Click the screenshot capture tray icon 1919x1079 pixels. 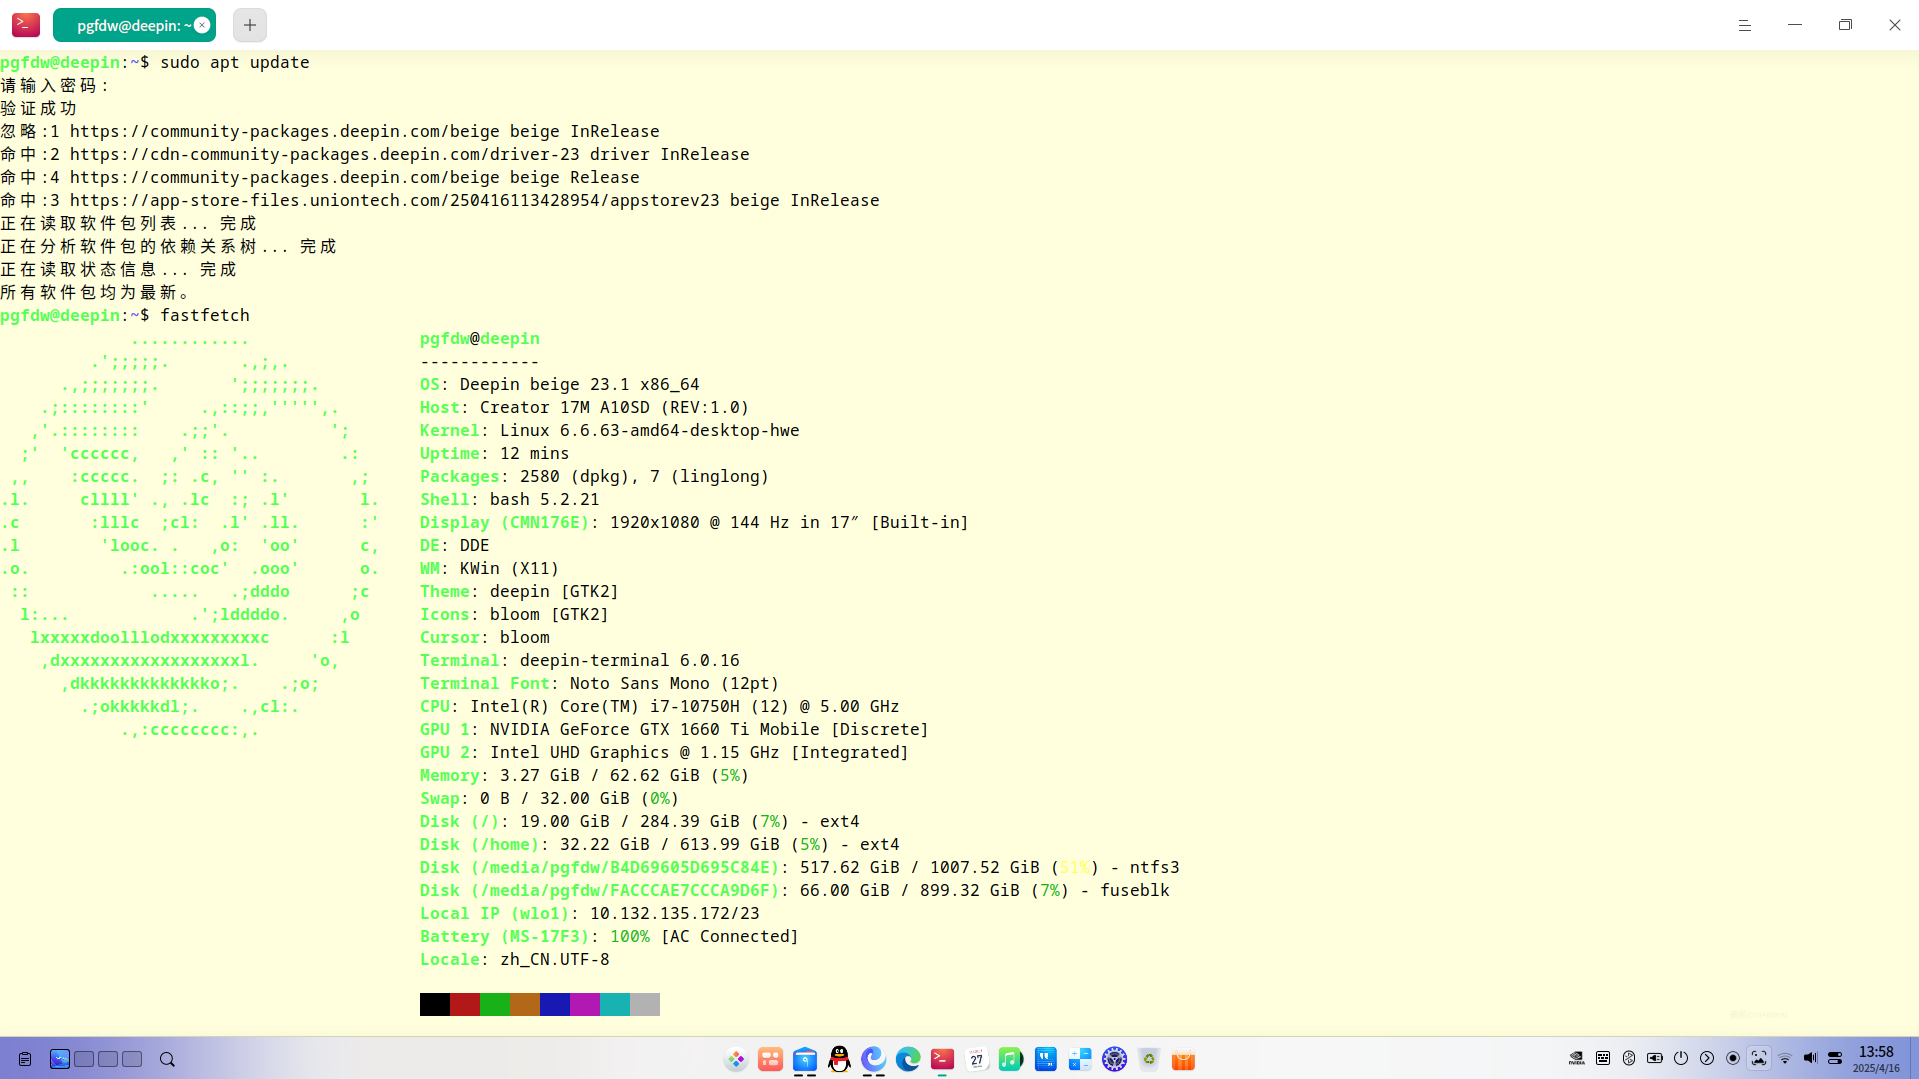point(1759,1058)
